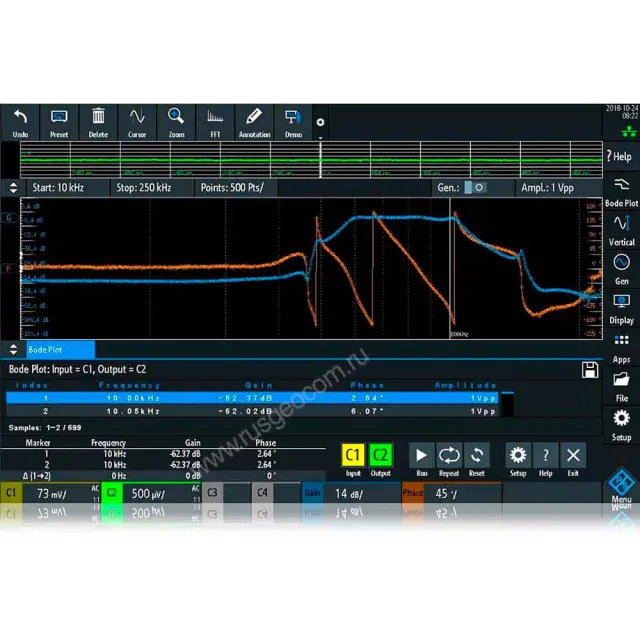Click the Annotation pencil icon
The height and width of the screenshot is (640, 640).
[x=254, y=122]
